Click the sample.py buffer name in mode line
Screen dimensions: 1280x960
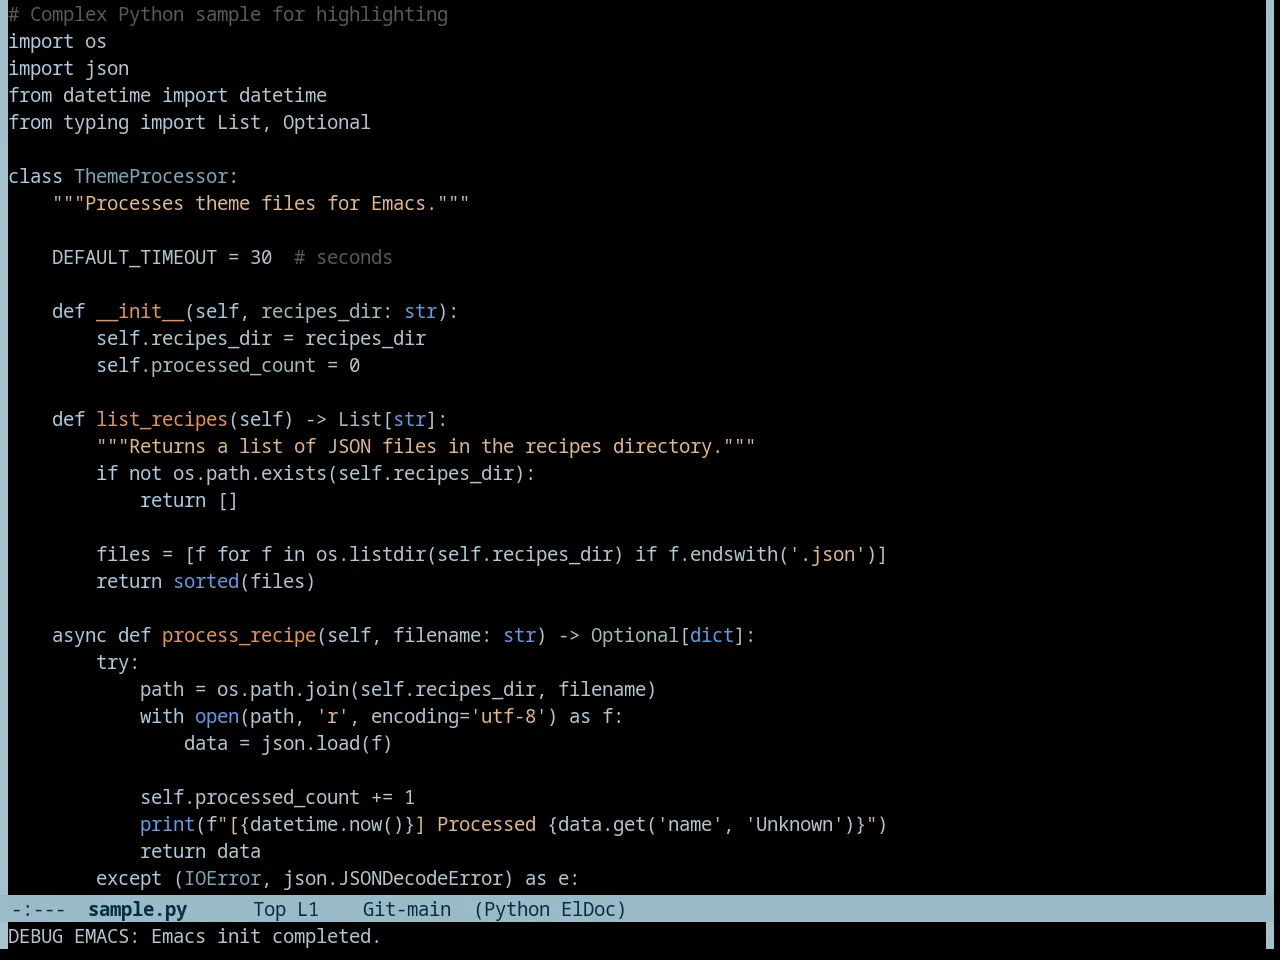pos(137,909)
